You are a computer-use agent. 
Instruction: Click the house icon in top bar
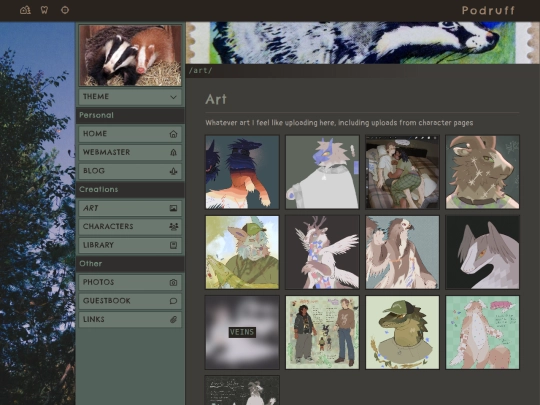[25, 10]
